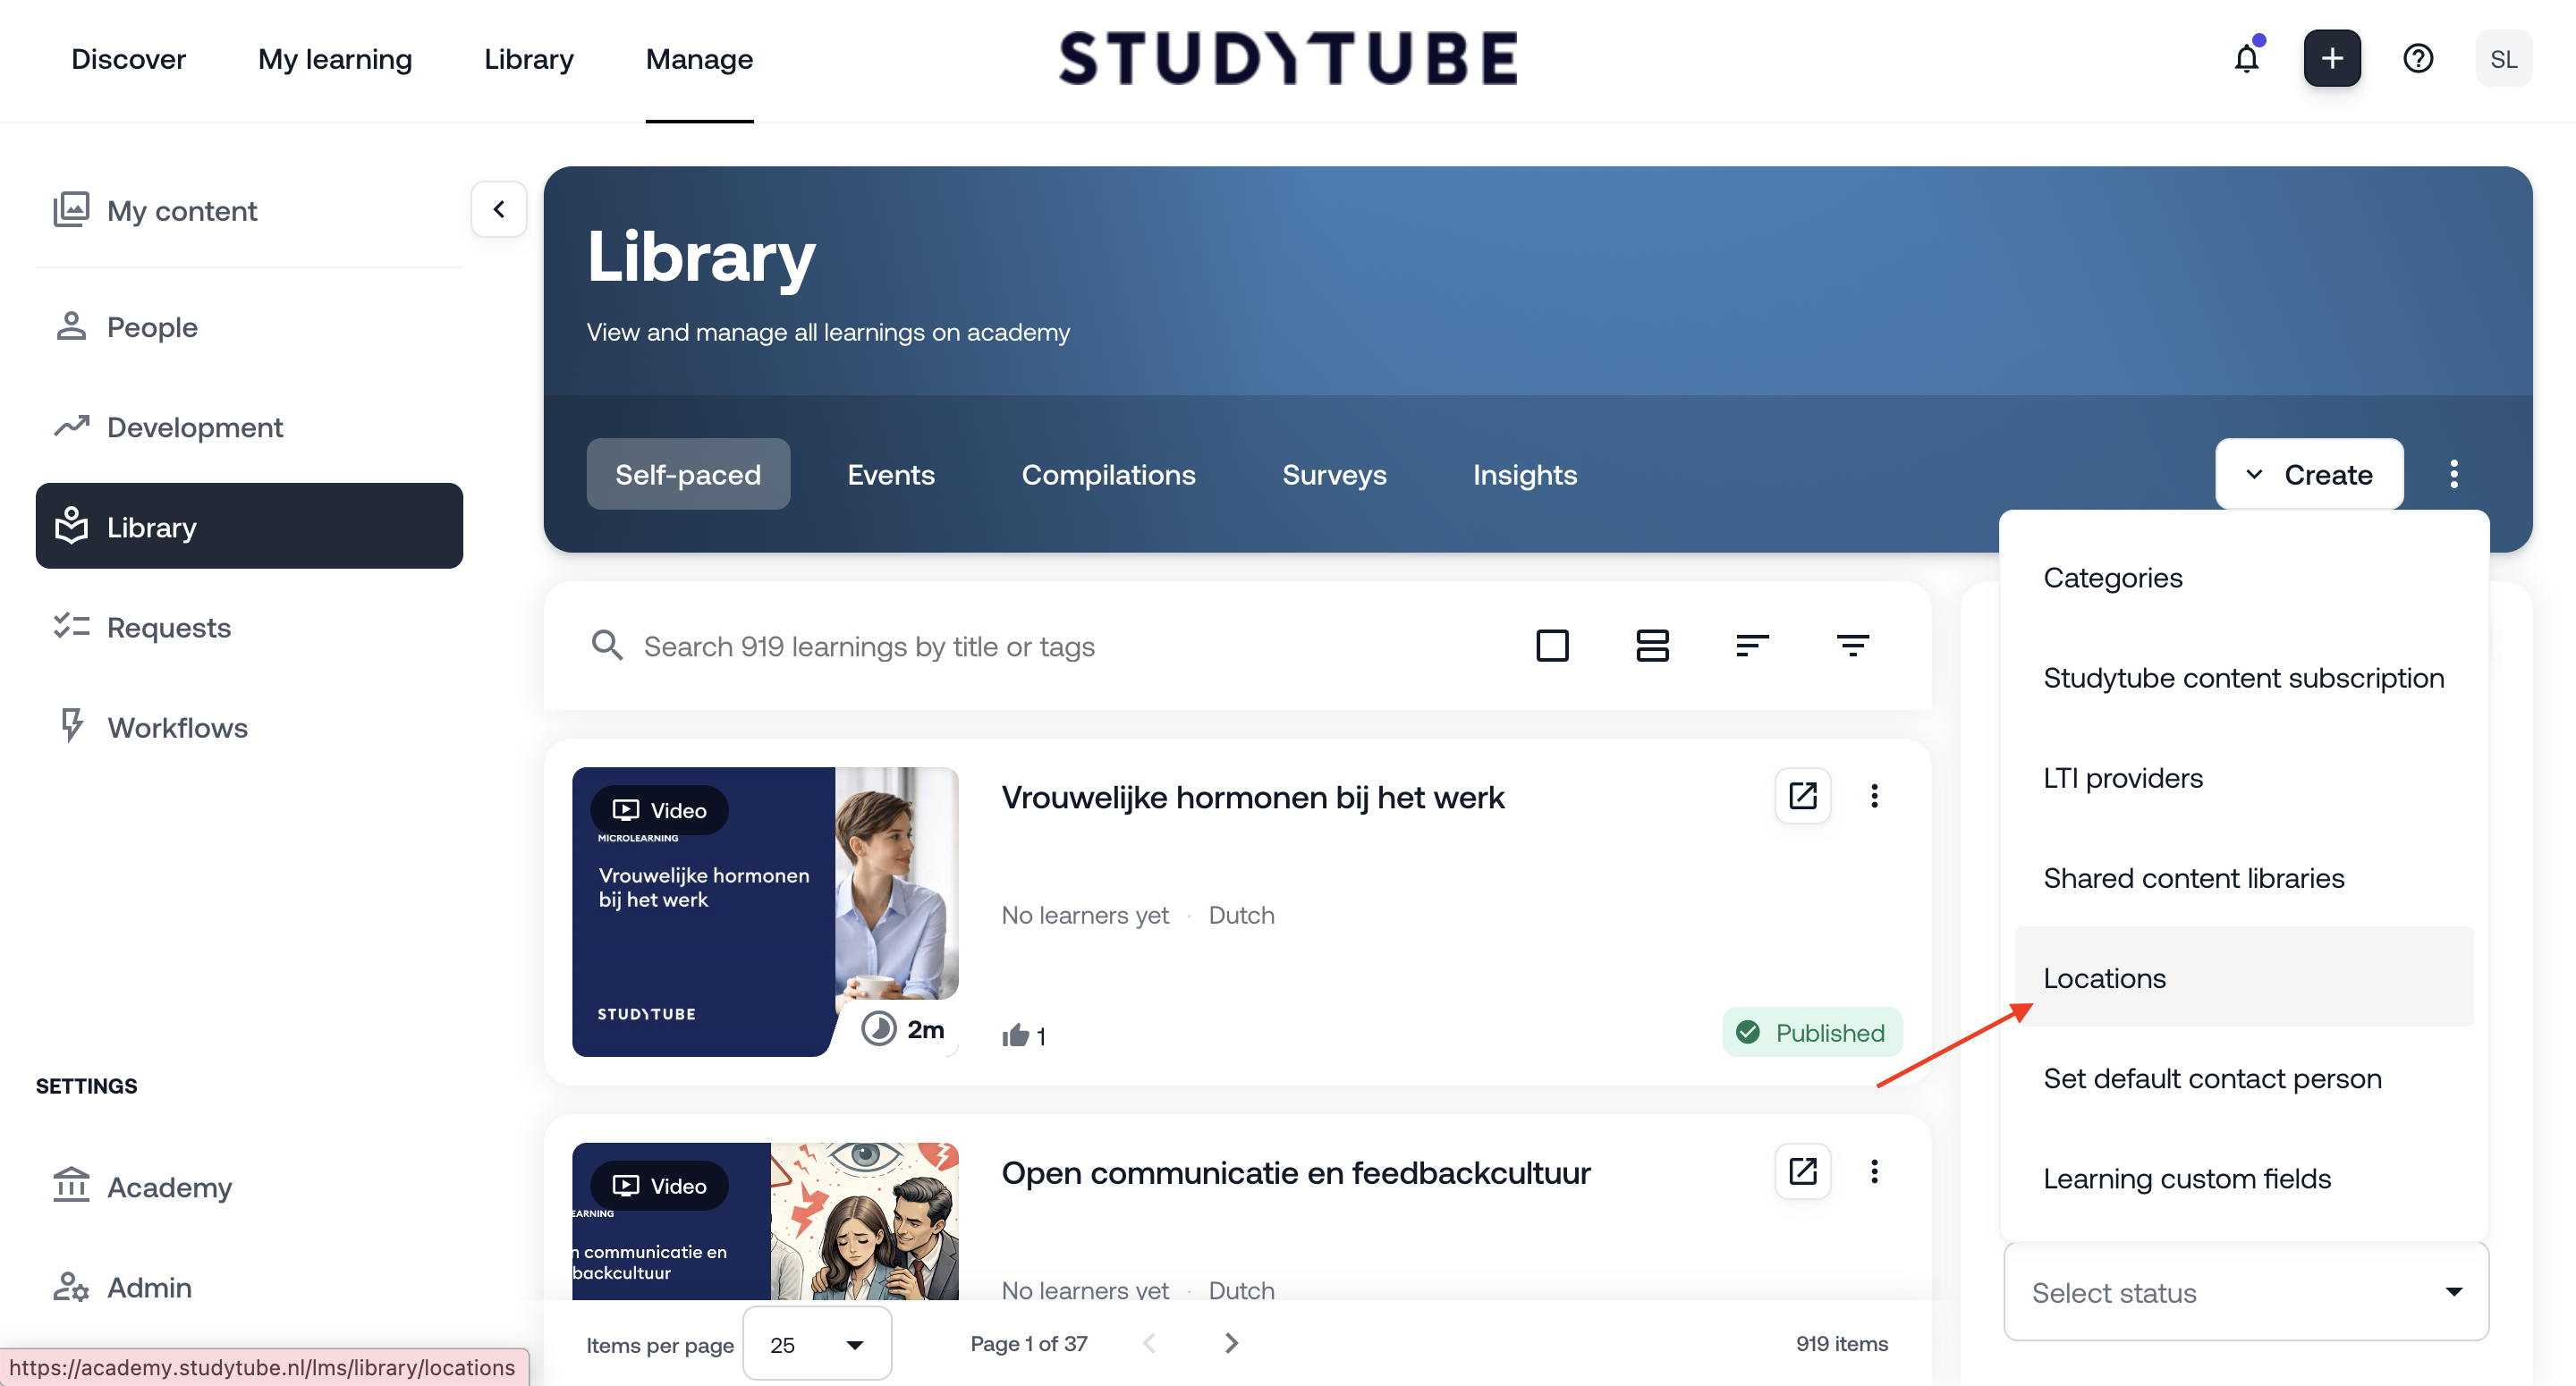Switch to the stacked list view icon

pos(1652,646)
